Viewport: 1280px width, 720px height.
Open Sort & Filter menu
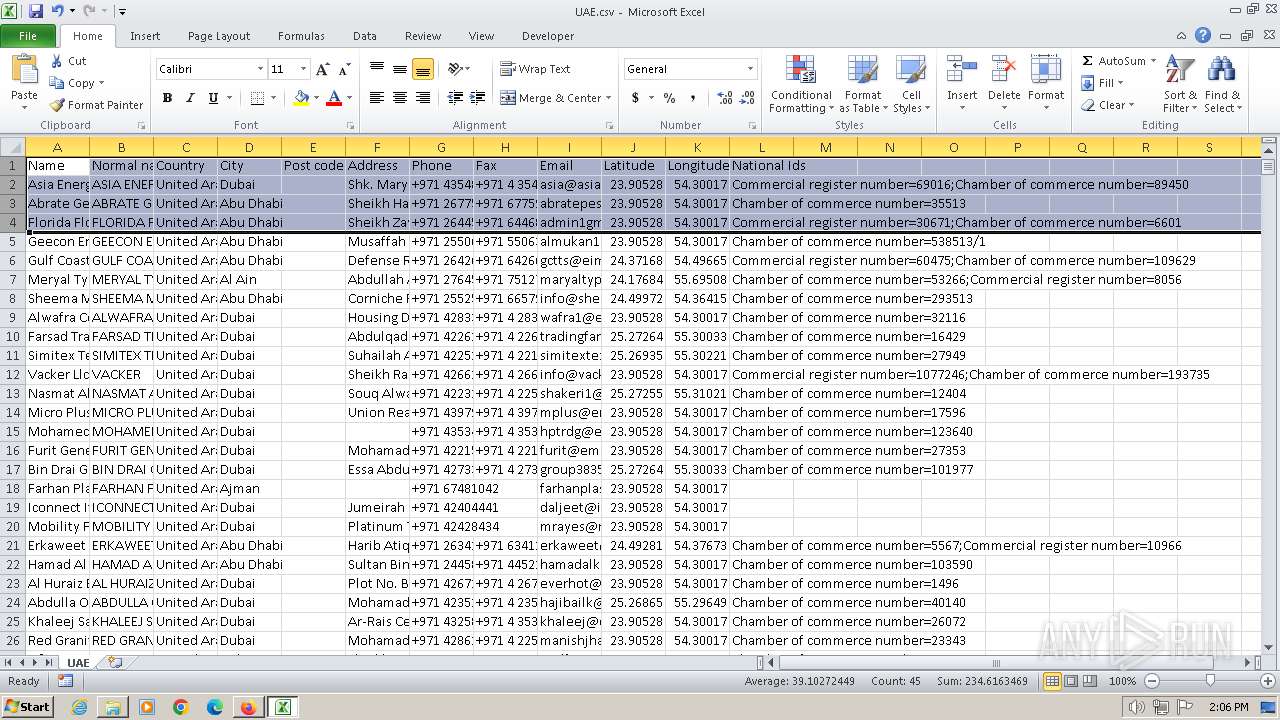[1180, 84]
